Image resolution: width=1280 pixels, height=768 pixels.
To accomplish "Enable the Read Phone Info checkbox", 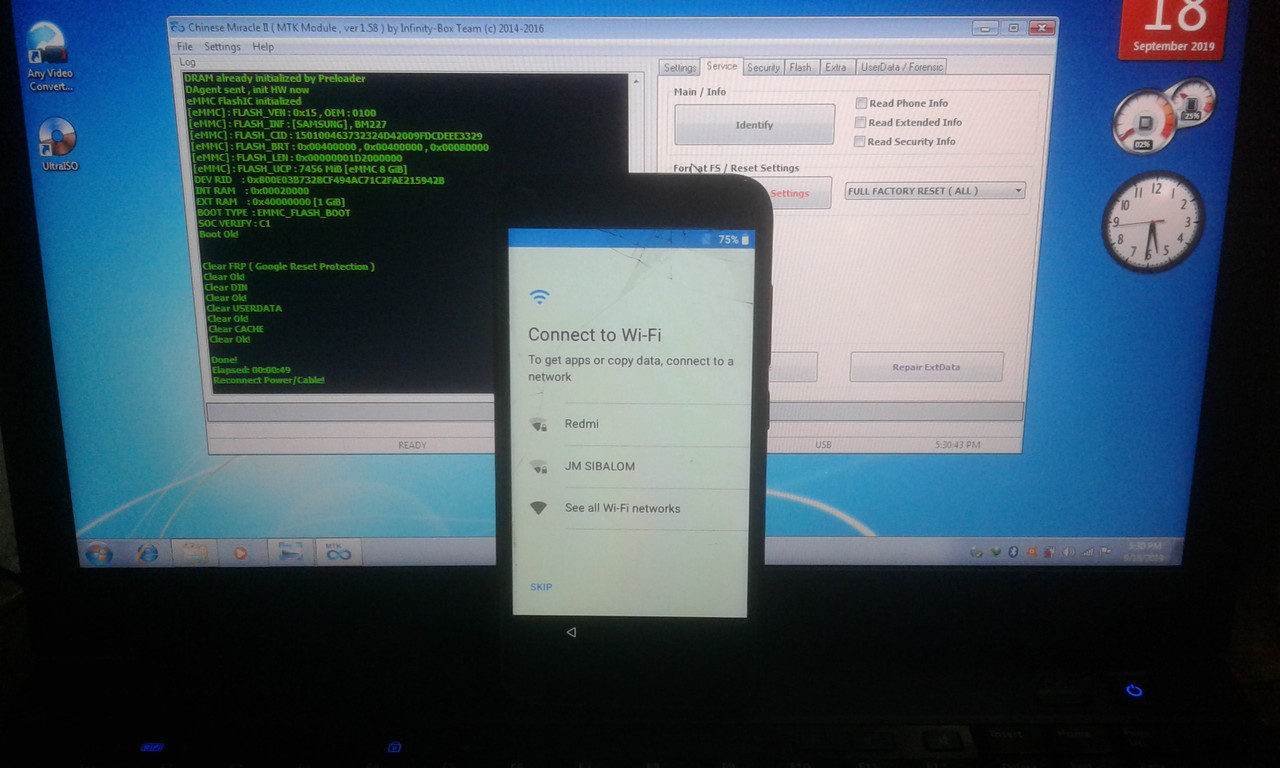I will click(861, 103).
